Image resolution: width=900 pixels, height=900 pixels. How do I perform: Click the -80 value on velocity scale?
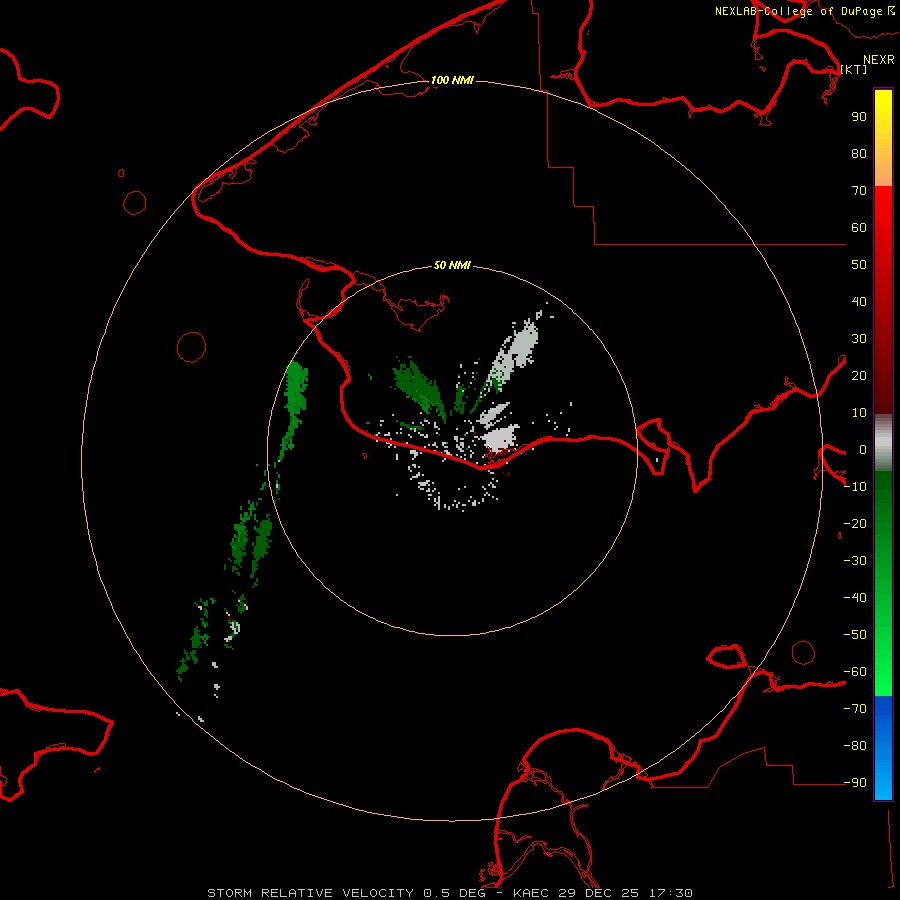pyautogui.click(x=855, y=746)
